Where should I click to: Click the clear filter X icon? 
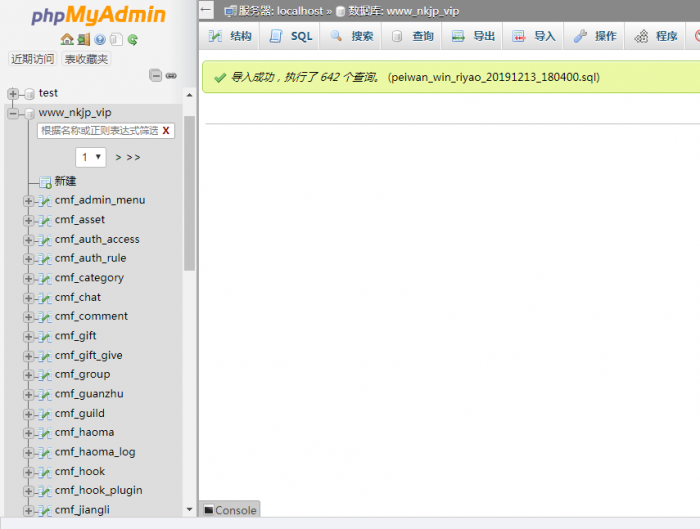coord(166,131)
